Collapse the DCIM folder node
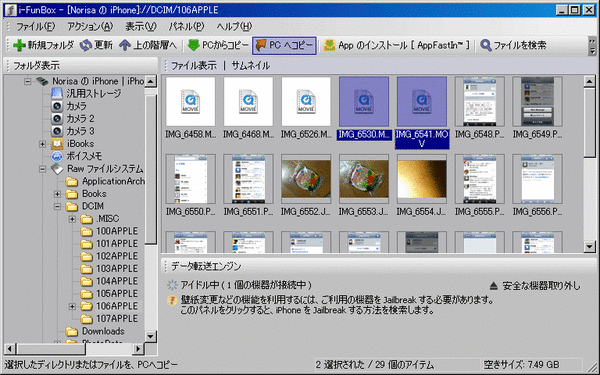Screen dimensions: 600x375 tap(57, 206)
